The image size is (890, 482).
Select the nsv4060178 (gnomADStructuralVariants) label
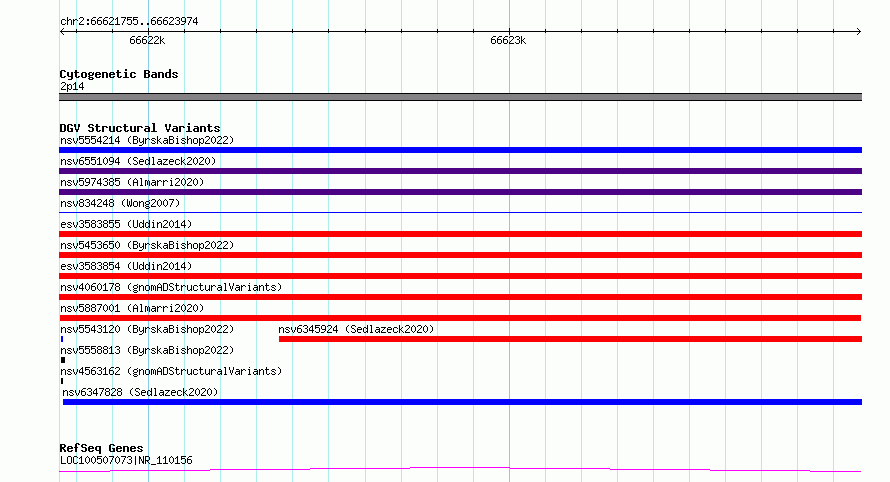[x=171, y=287]
